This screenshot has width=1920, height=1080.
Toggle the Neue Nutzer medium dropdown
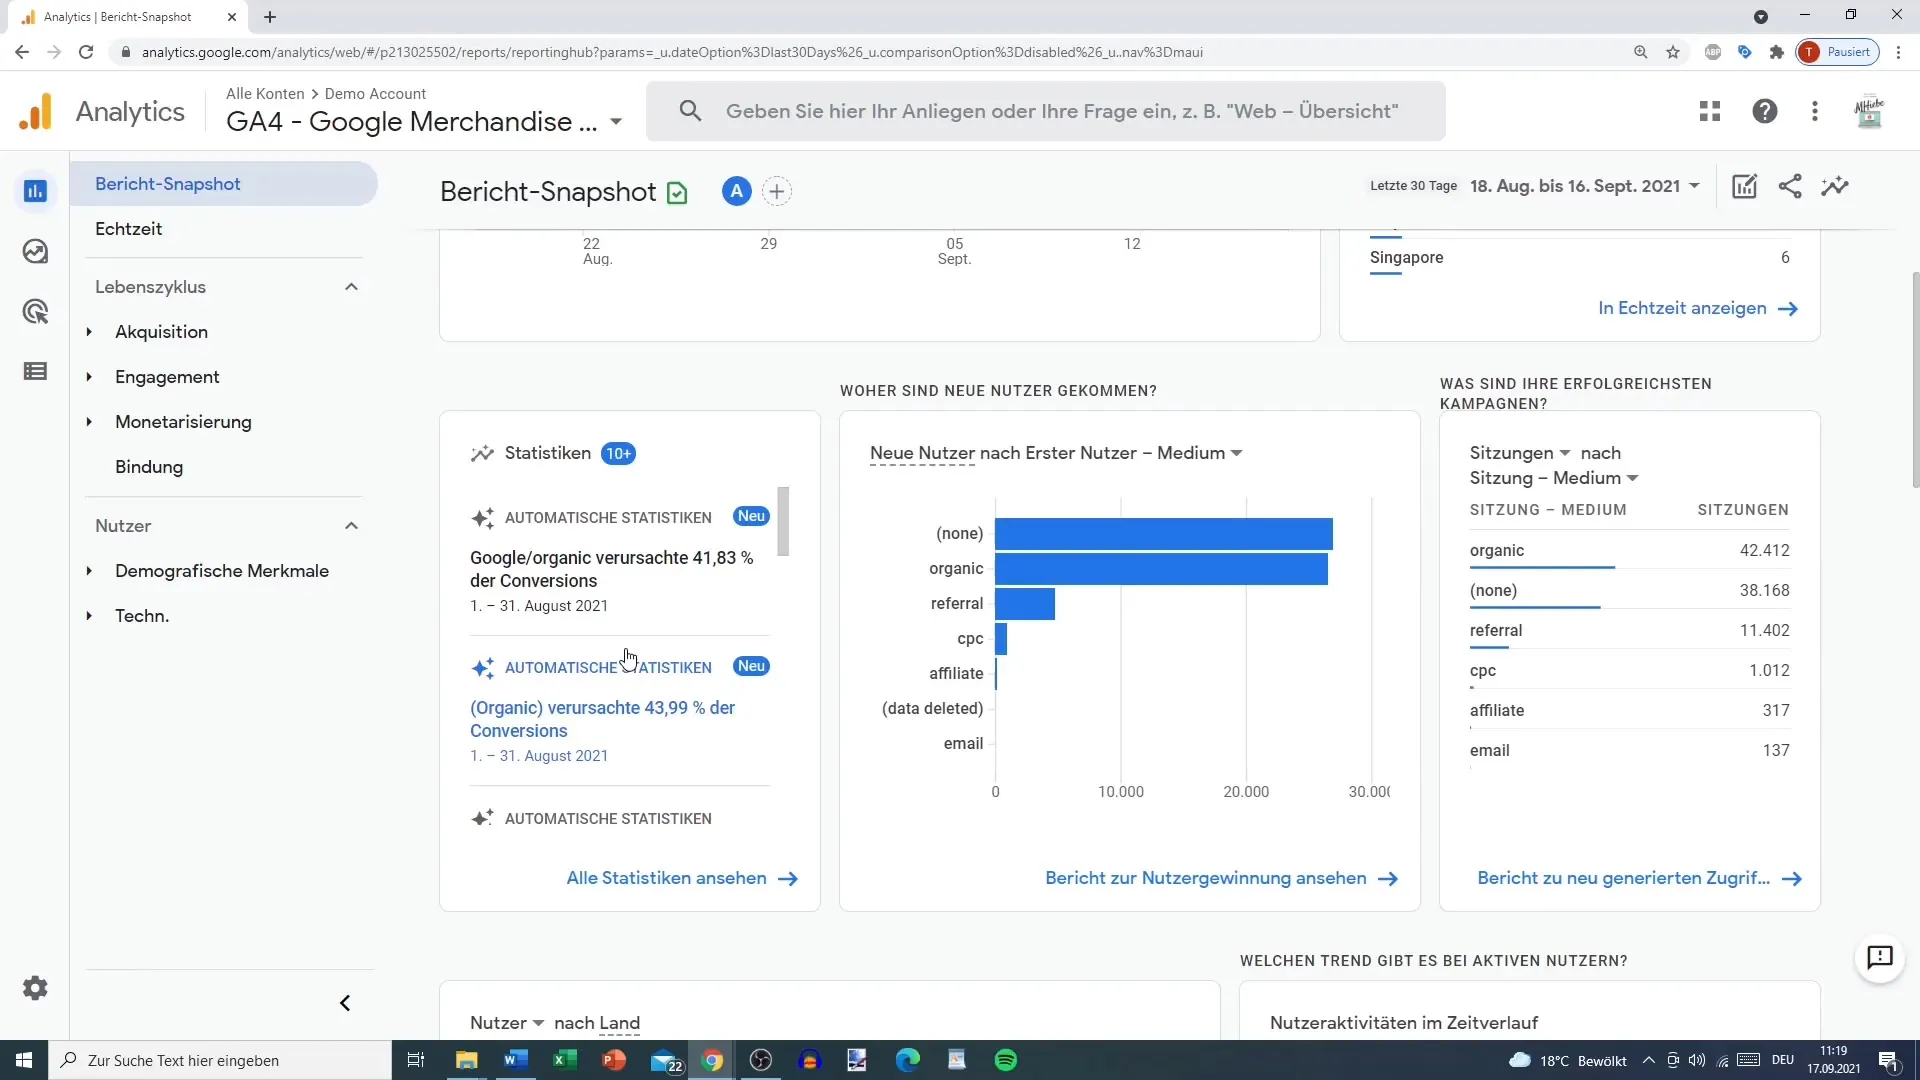coord(1238,452)
